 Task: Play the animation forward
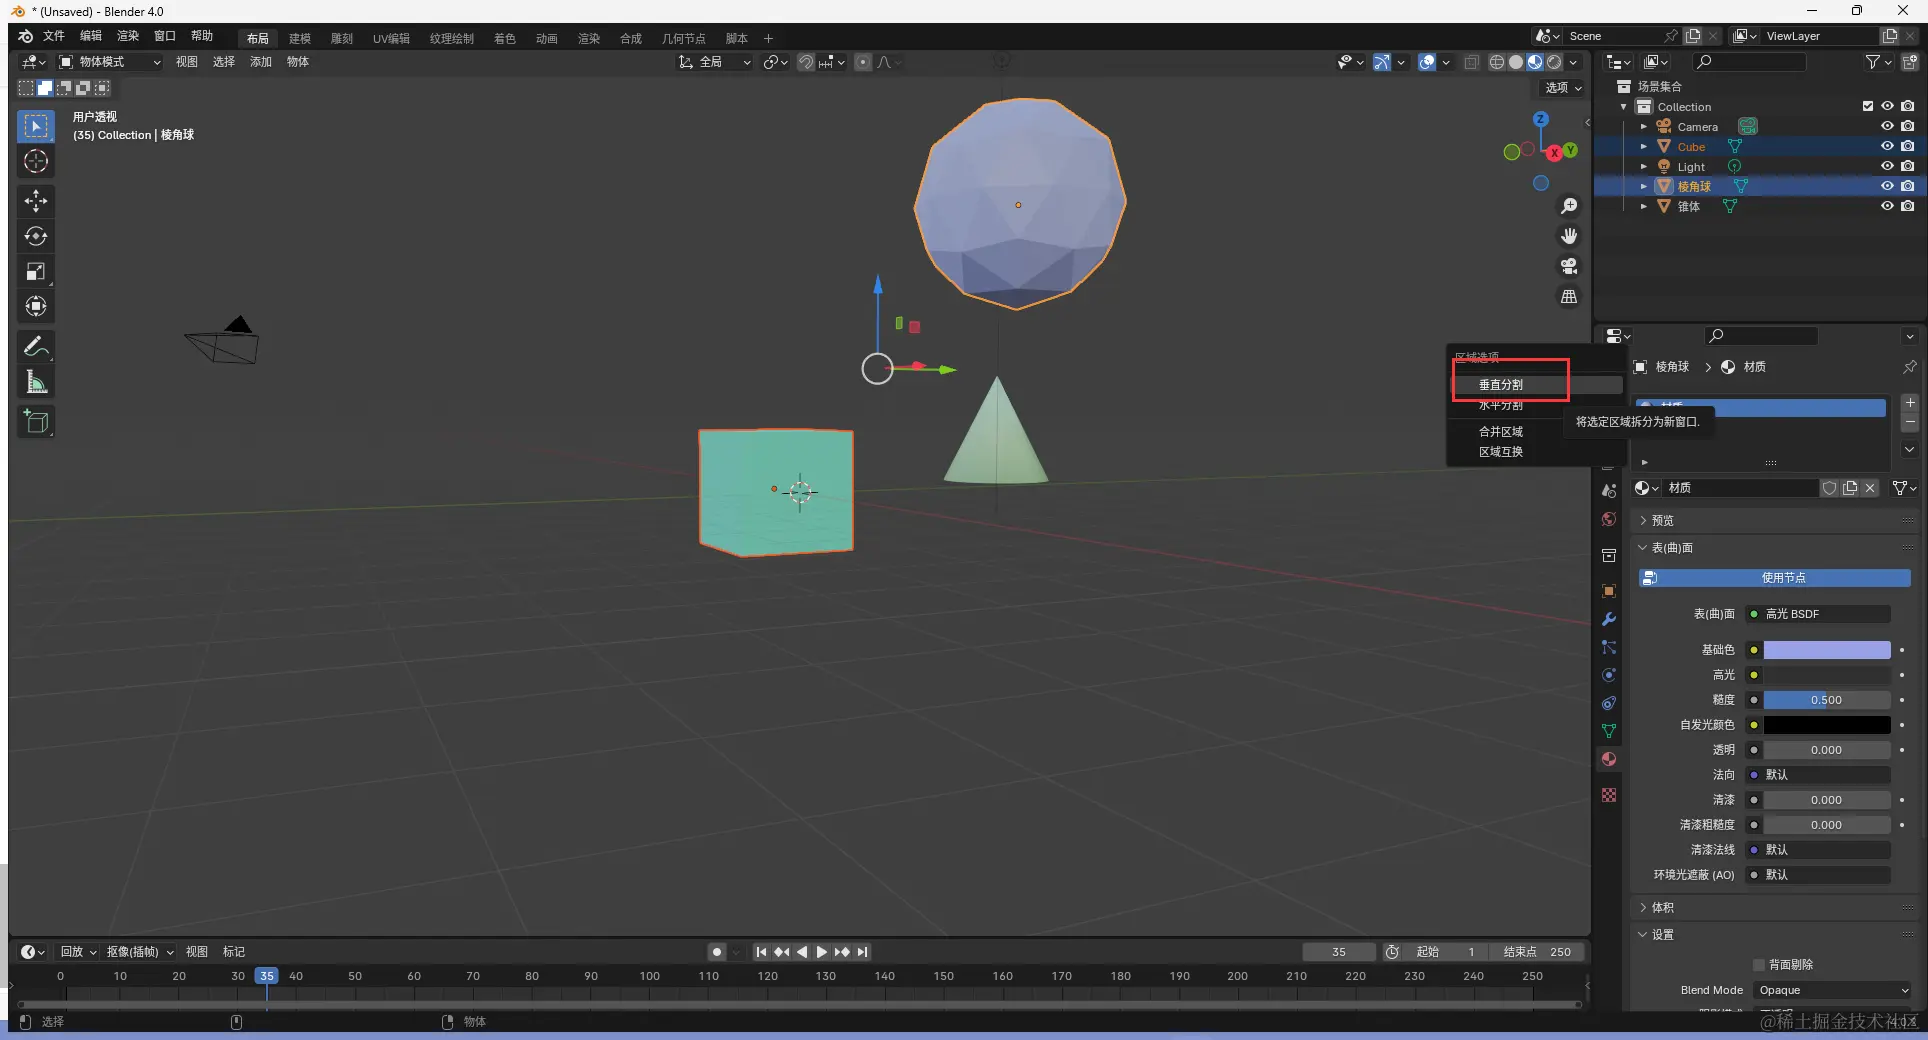click(x=821, y=952)
